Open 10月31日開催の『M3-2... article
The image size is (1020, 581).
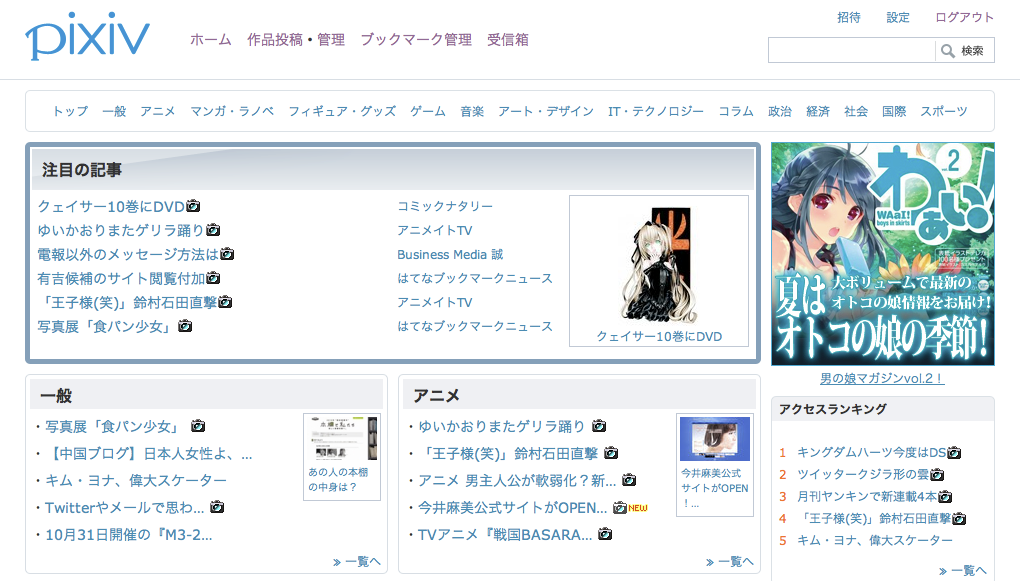[x=129, y=535]
